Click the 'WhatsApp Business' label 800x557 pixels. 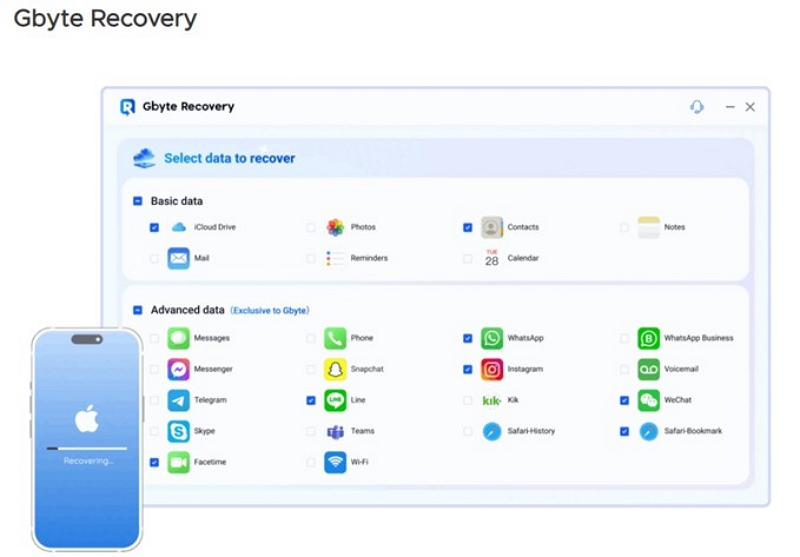(x=698, y=338)
